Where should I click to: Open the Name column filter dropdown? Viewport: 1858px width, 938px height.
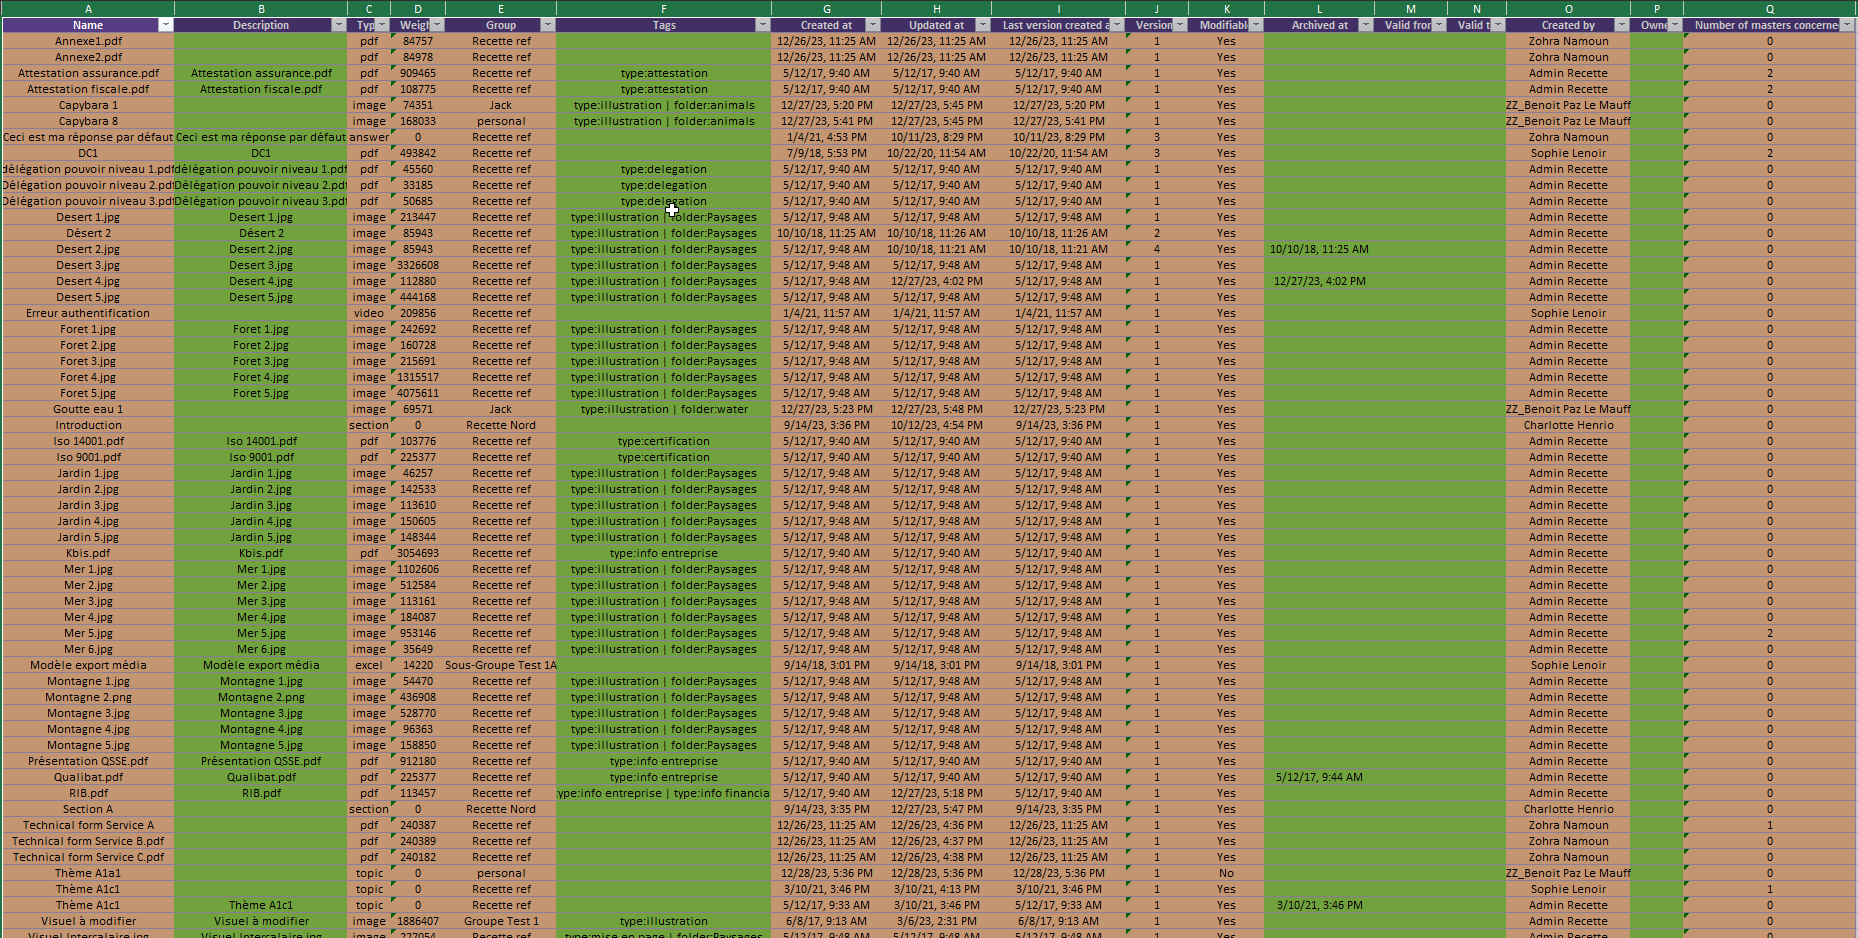[165, 25]
